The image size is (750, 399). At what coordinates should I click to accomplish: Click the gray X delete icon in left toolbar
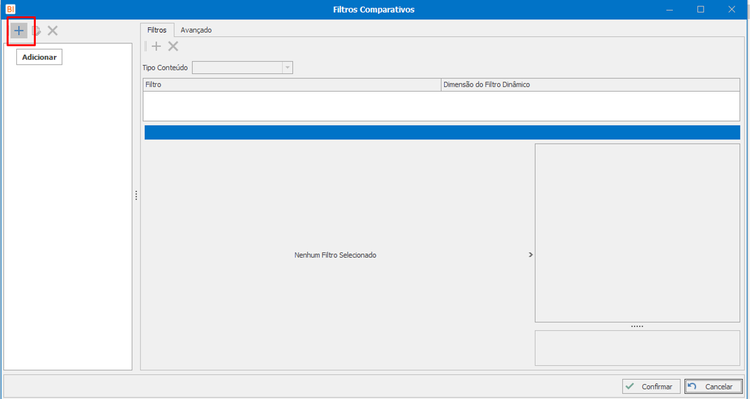pos(53,31)
